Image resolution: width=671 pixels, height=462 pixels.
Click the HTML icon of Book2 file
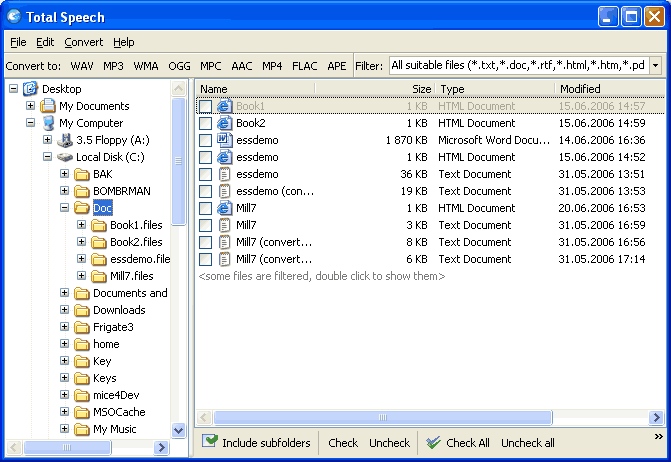[x=224, y=123]
